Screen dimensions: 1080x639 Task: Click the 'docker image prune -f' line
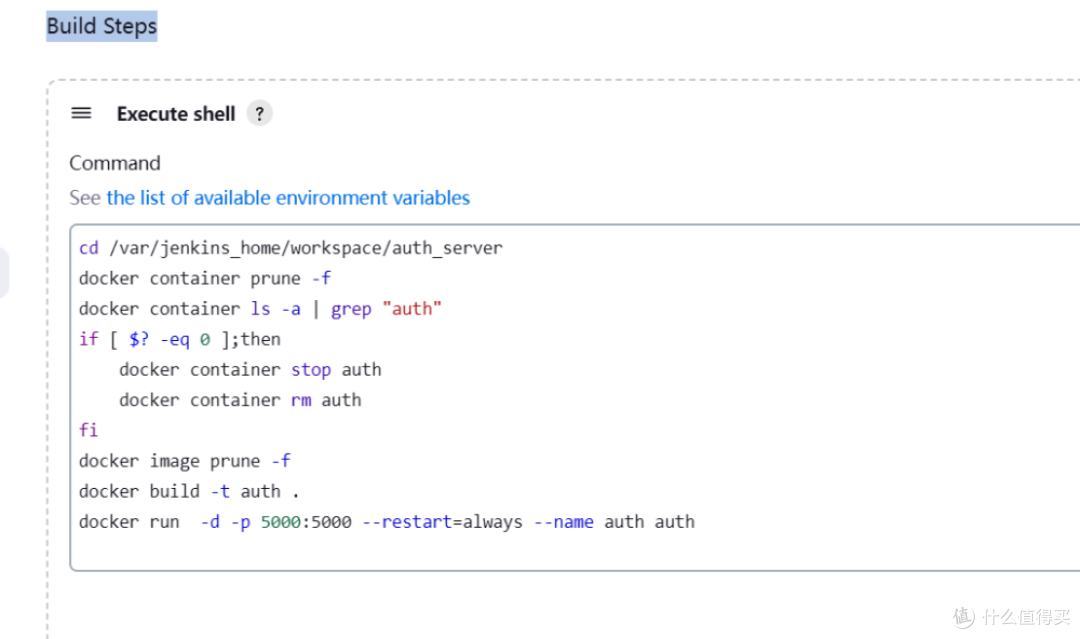coord(185,461)
